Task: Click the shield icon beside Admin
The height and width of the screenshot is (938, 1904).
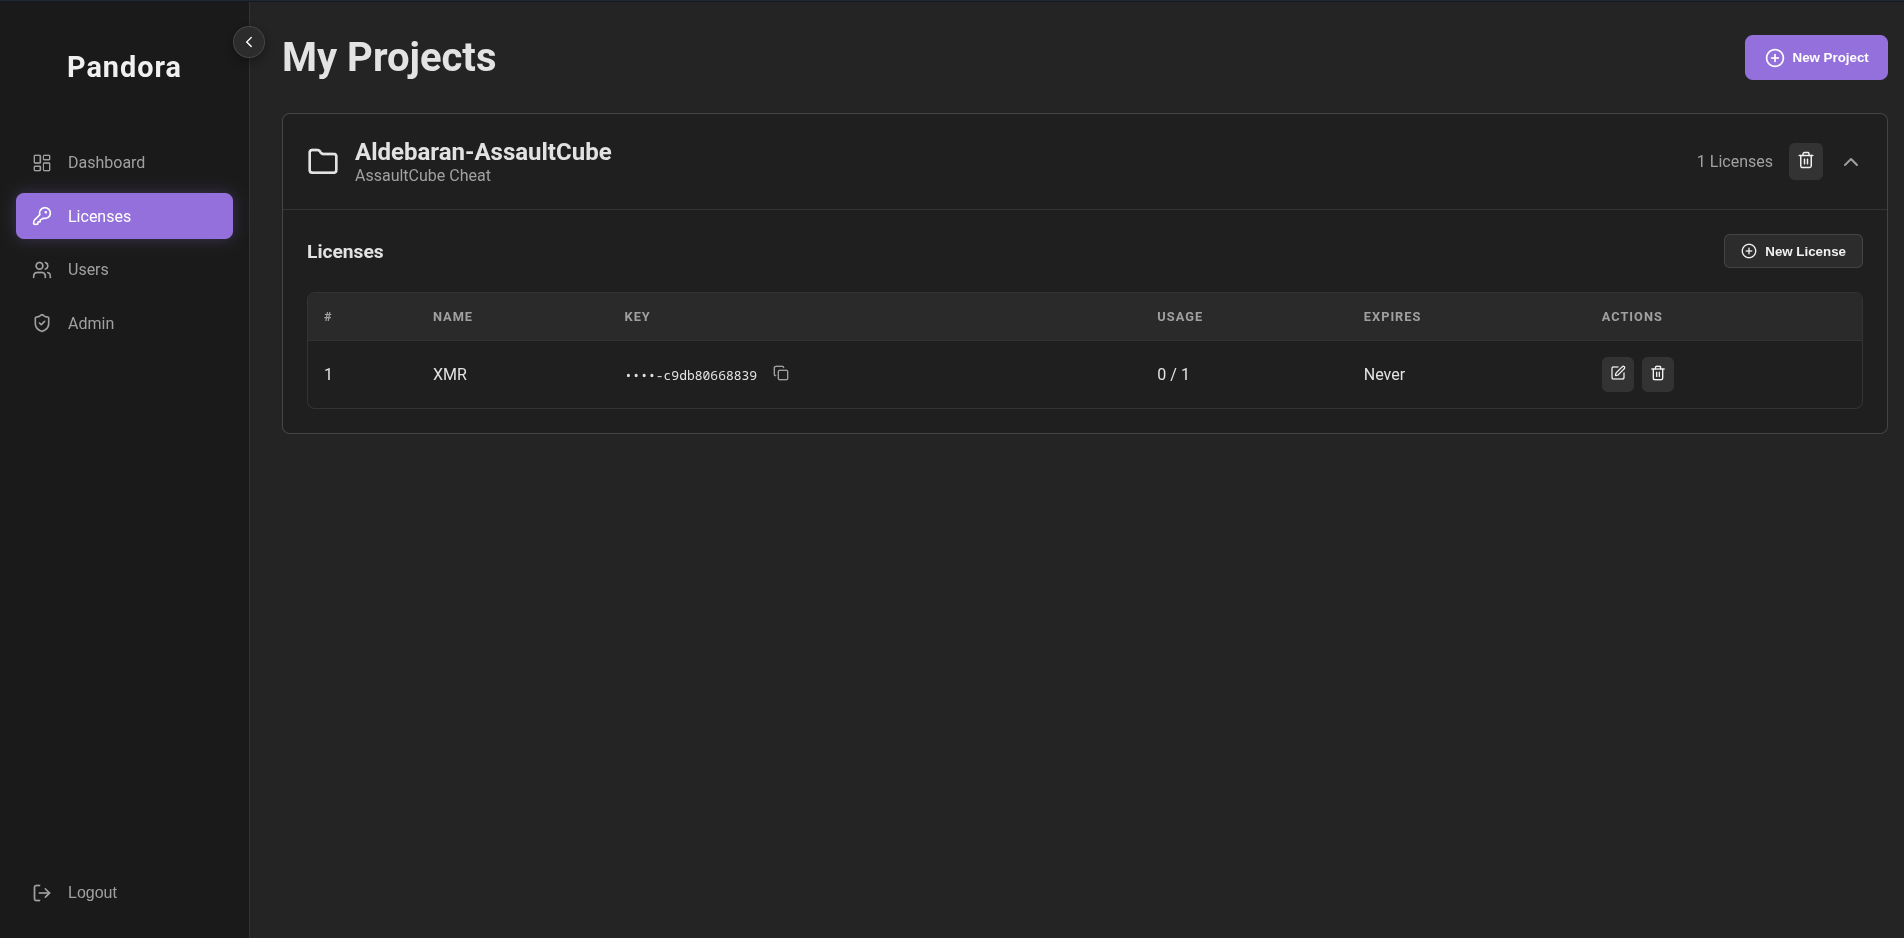Action: coord(42,323)
